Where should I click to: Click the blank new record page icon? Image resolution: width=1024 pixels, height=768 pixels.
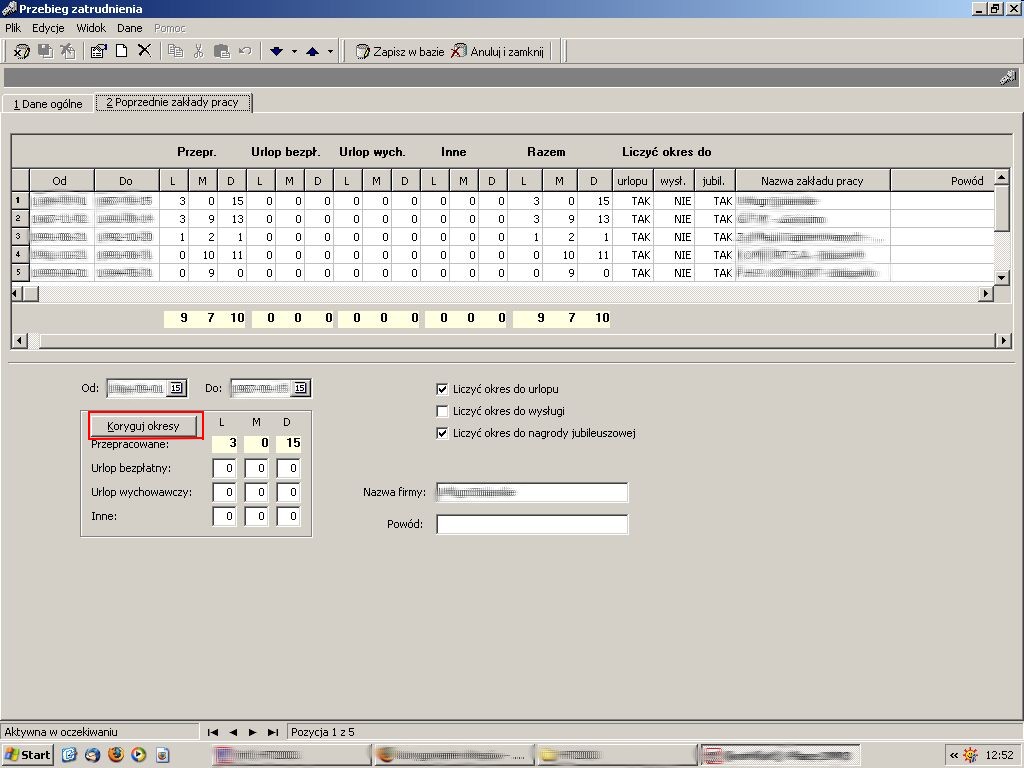click(121, 51)
